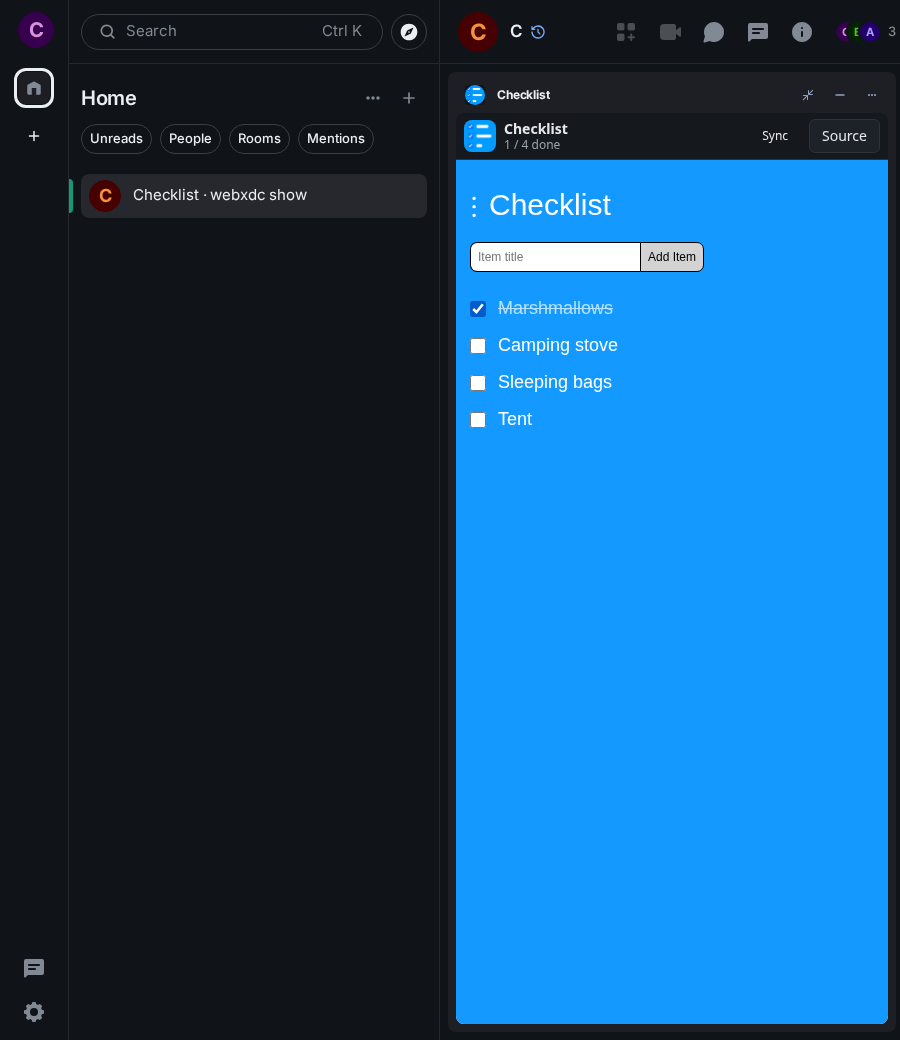900x1040 pixels.
Task: Click the Marshmallows item text
Action: (555, 308)
